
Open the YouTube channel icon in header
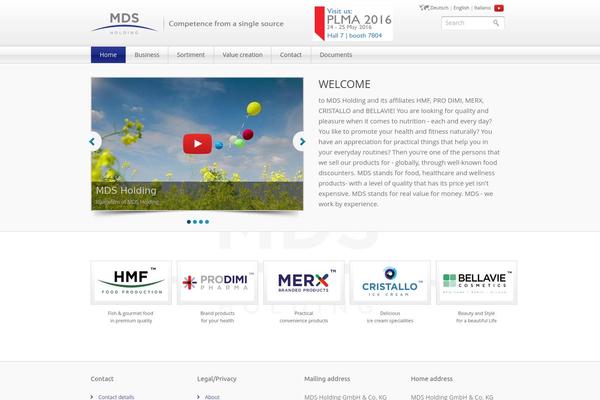click(x=499, y=8)
